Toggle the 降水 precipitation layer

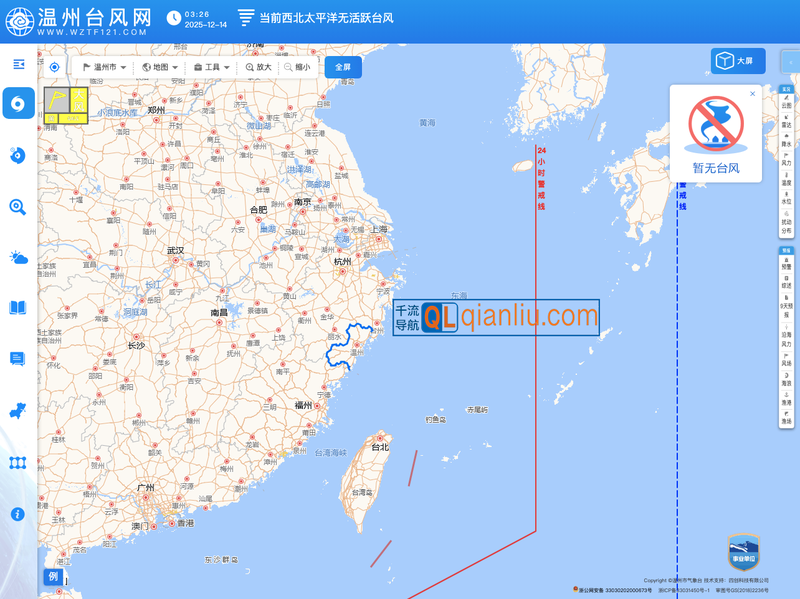click(x=786, y=139)
